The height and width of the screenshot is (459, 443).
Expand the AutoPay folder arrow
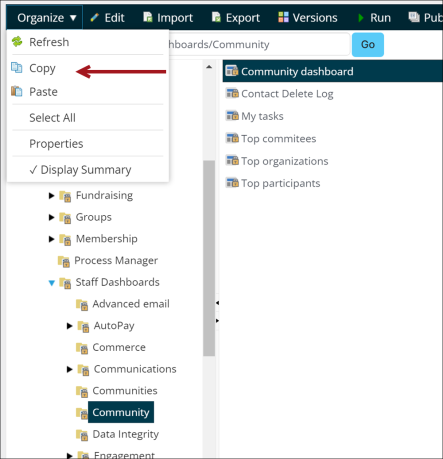[69, 326]
